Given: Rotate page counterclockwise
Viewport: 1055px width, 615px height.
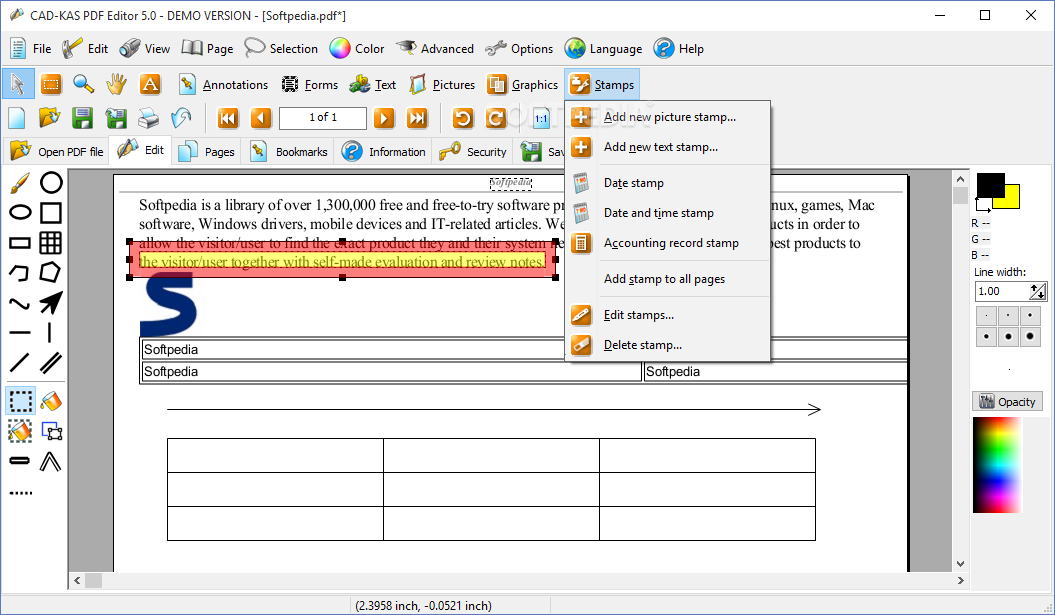Looking at the screenshot, I should 462,118.
